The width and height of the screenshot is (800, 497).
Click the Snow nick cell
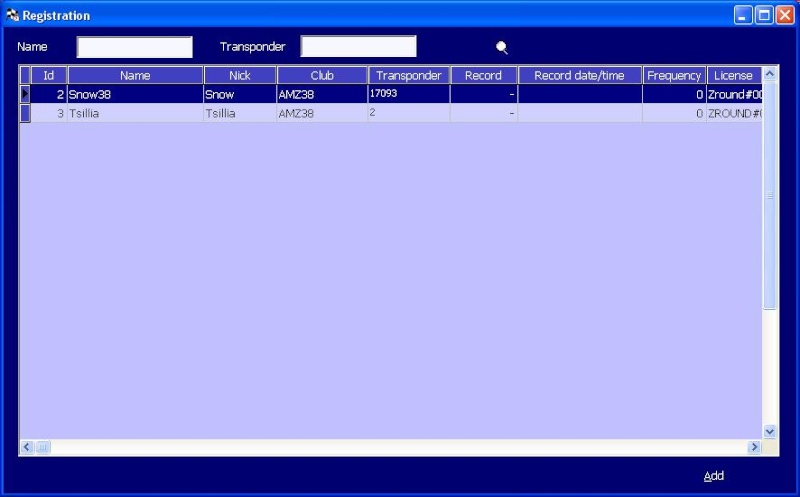[x=240, y=94]
